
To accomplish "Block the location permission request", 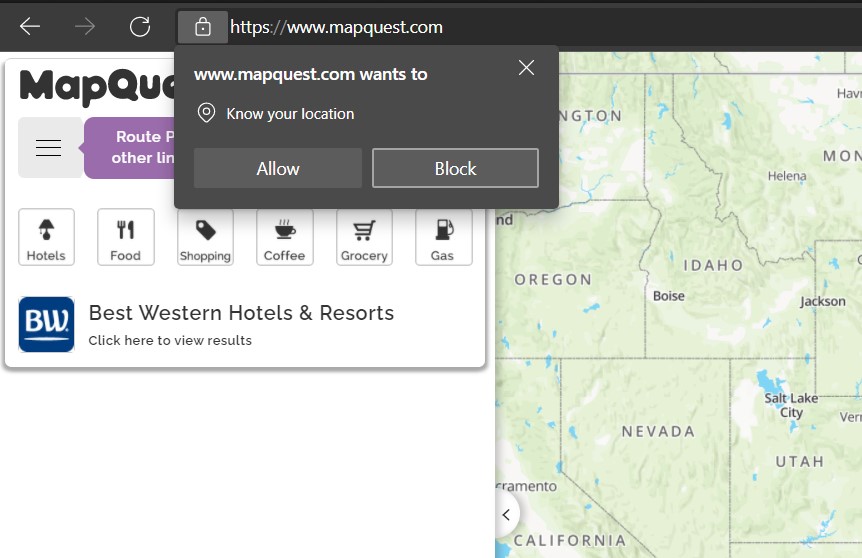I will point(455,169).
